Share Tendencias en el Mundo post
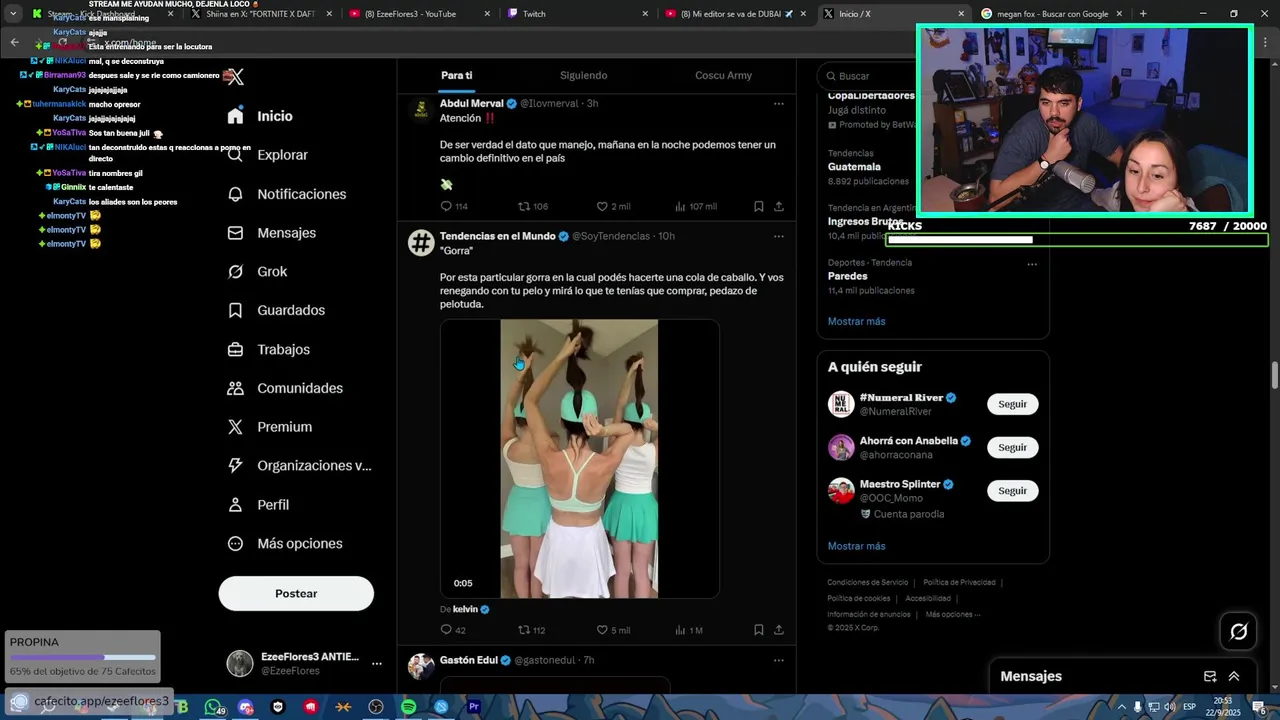Viewport: 1280px width, 720px height. coord(779,630)
